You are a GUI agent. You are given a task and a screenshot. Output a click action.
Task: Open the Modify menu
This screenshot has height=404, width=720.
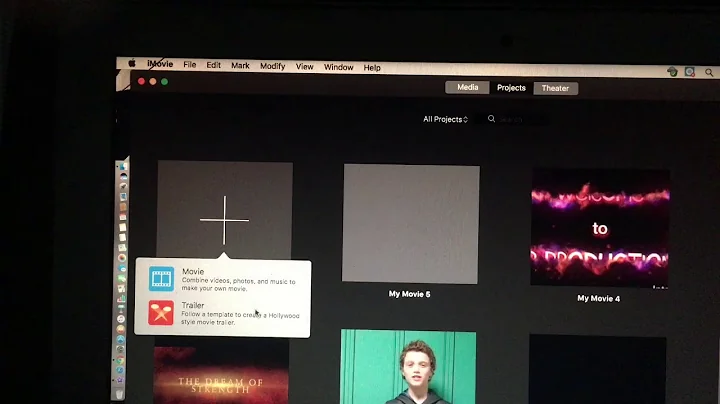(272, 66)
